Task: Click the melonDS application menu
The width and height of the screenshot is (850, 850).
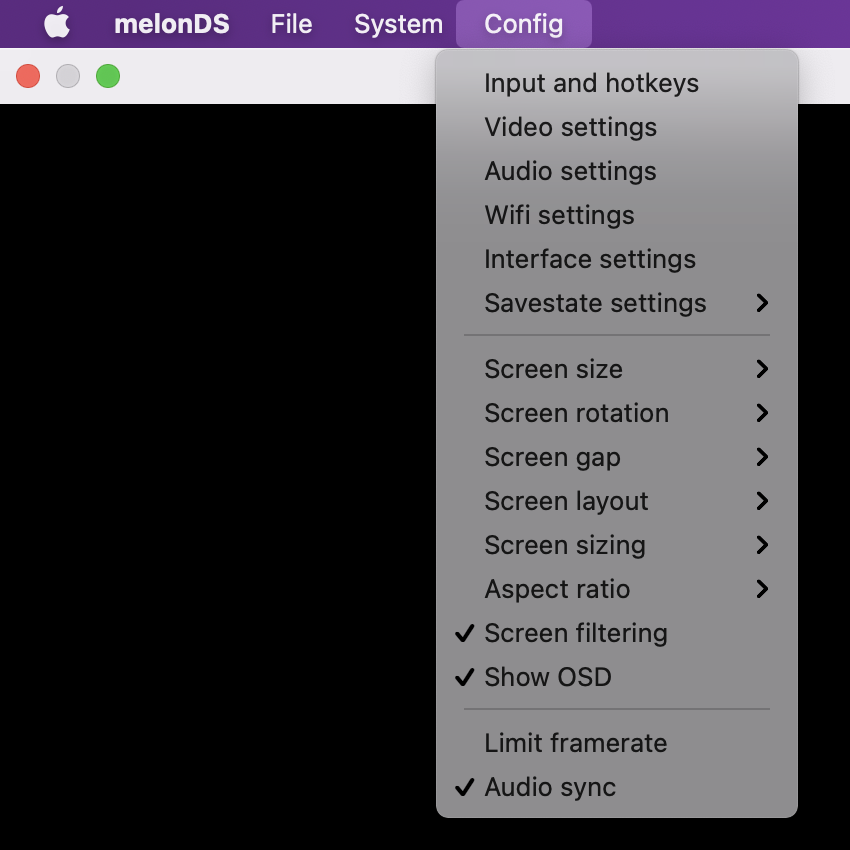Action: 171,23
